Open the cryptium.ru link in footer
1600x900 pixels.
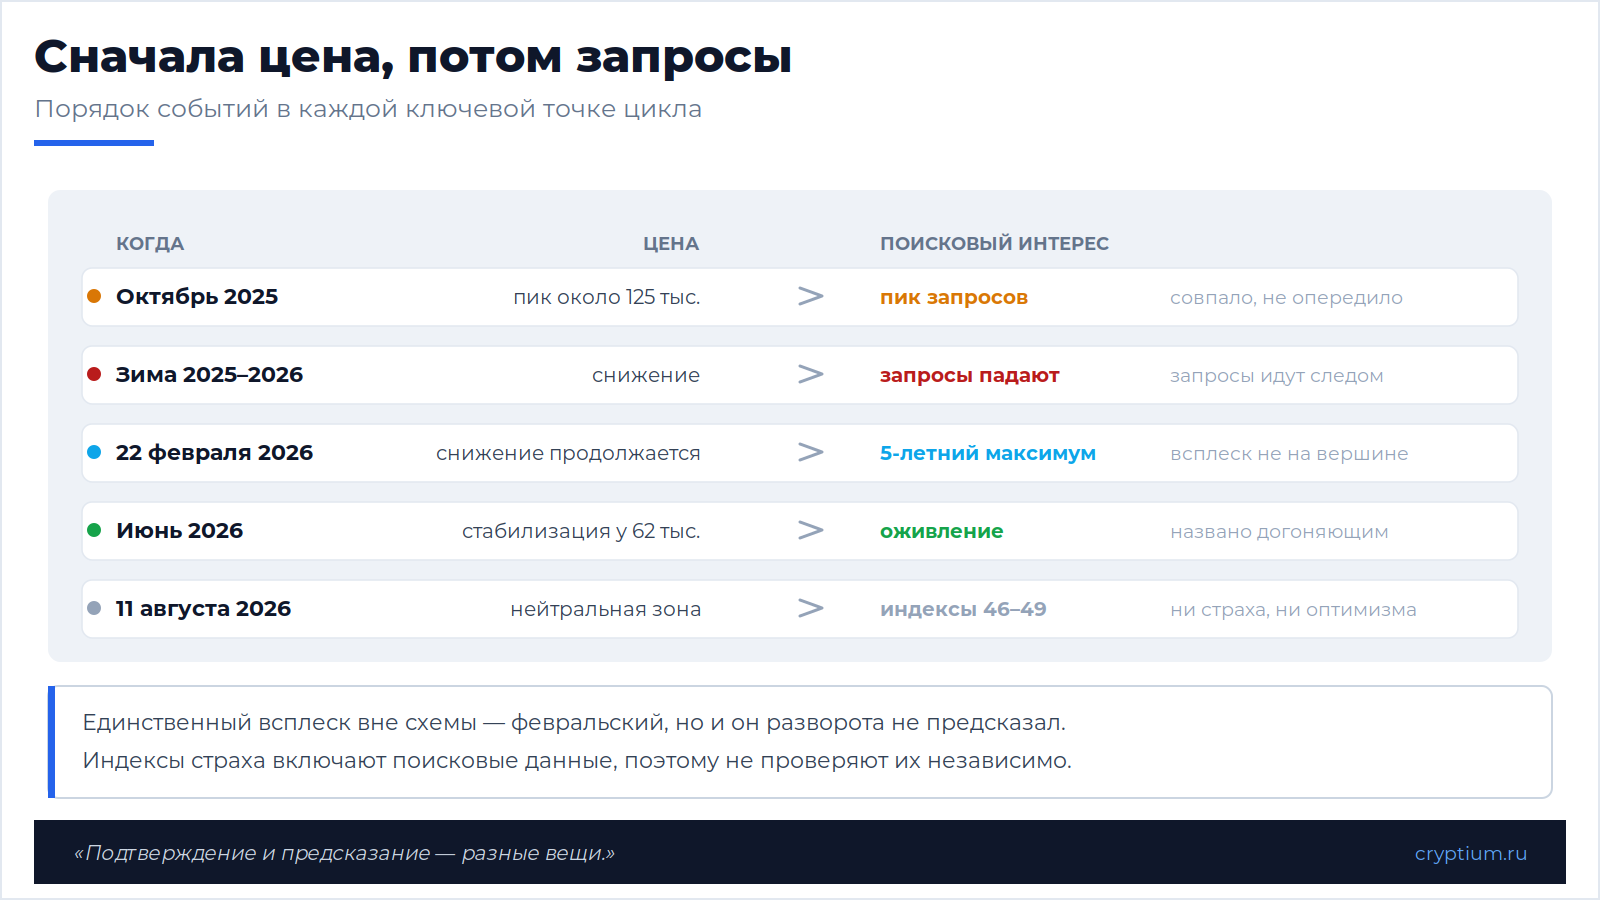1470,853
